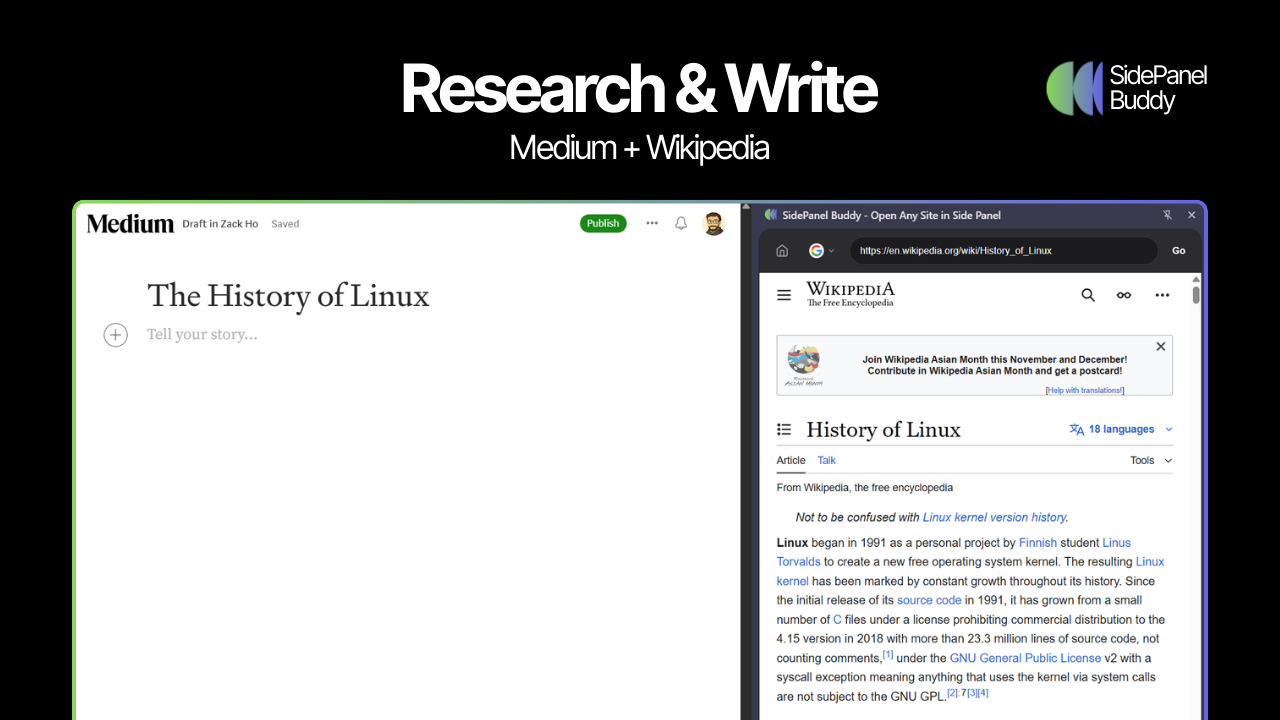This screenshot has width=1280, height=720.
Task: Open Wikipedia appearance glasses icon
Action: 1124,295
